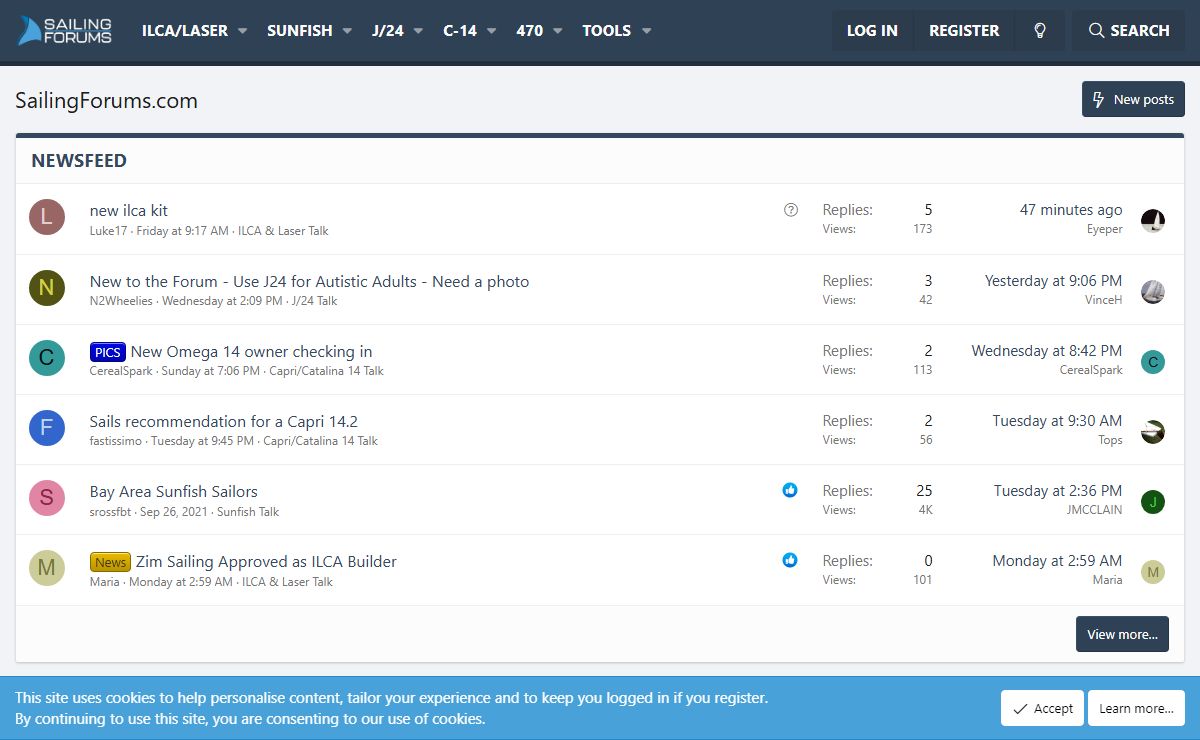The width and height of the screenshot is (1200, 740).
Task: Expand the ILCA/LASER dropdown arrow
Action: 243,31
